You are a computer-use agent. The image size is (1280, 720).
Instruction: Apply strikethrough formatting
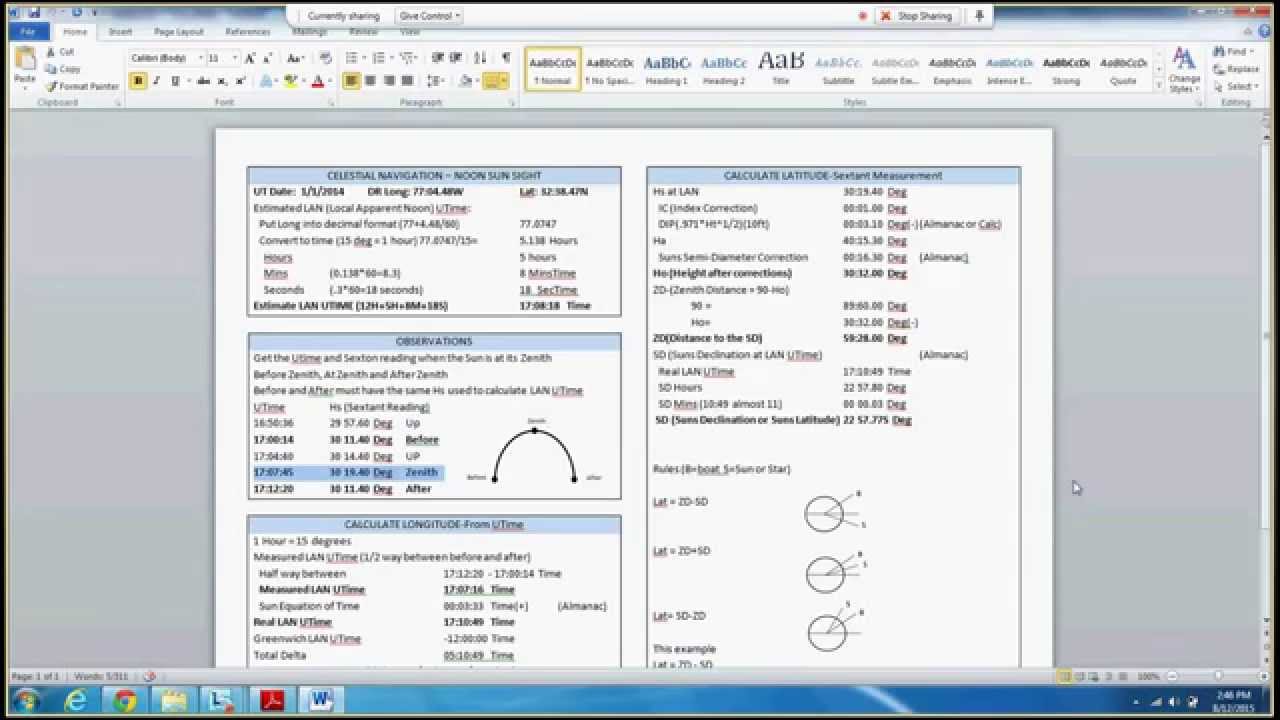(x=203, y=81)
